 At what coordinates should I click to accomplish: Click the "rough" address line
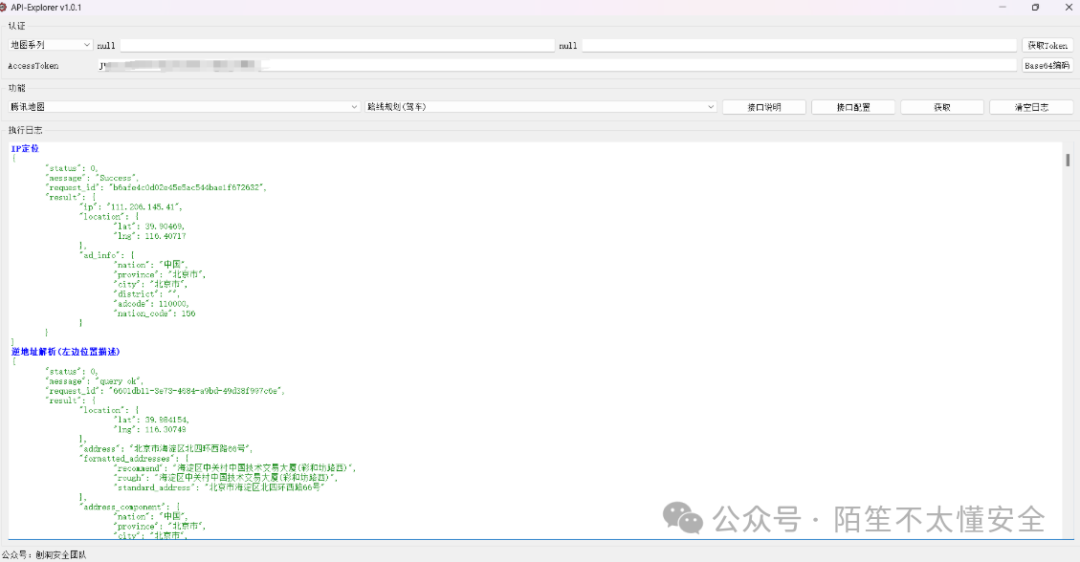pyautogui.click(x=226, y=477)
